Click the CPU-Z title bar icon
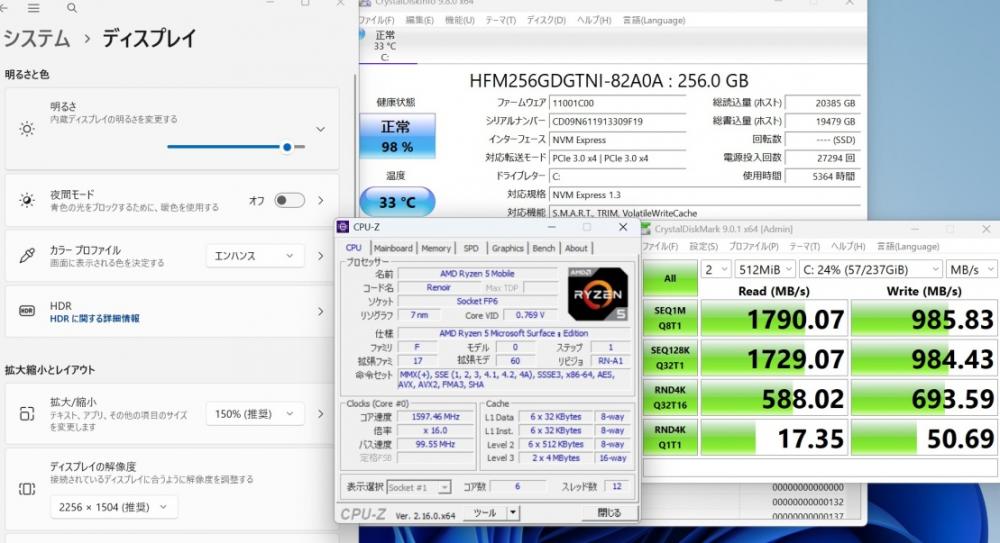This screenshot has height=543, width=1000. (343, 227)
